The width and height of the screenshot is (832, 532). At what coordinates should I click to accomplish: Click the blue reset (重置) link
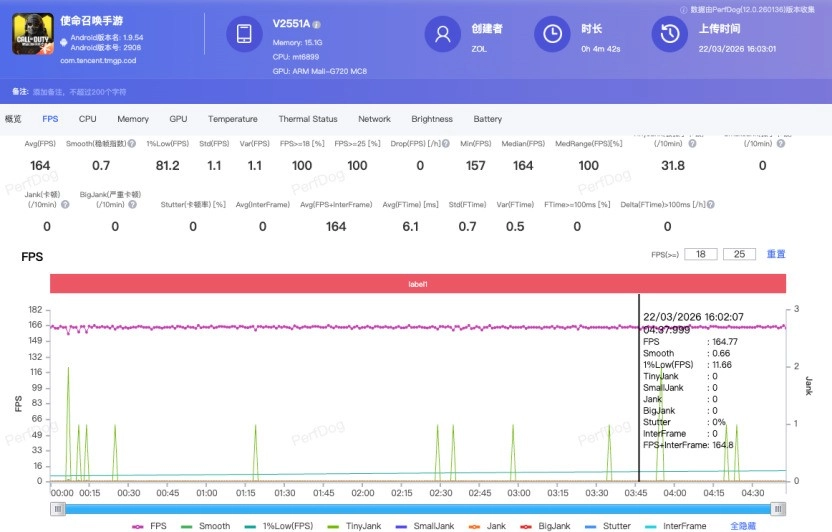776,255
